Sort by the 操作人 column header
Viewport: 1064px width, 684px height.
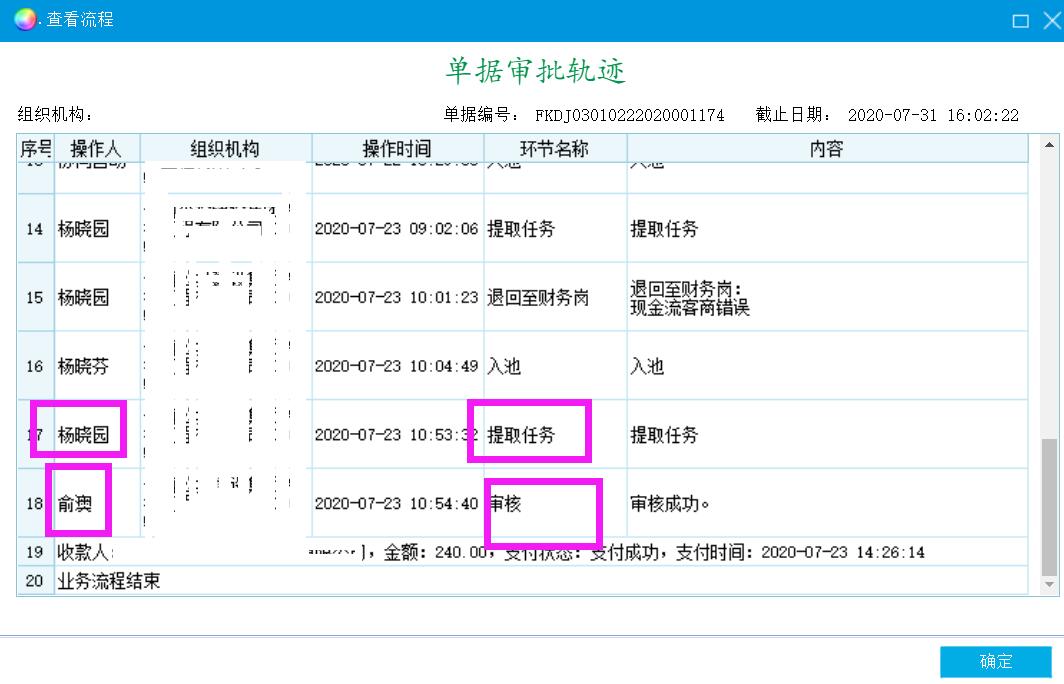[x=96, y=149]
